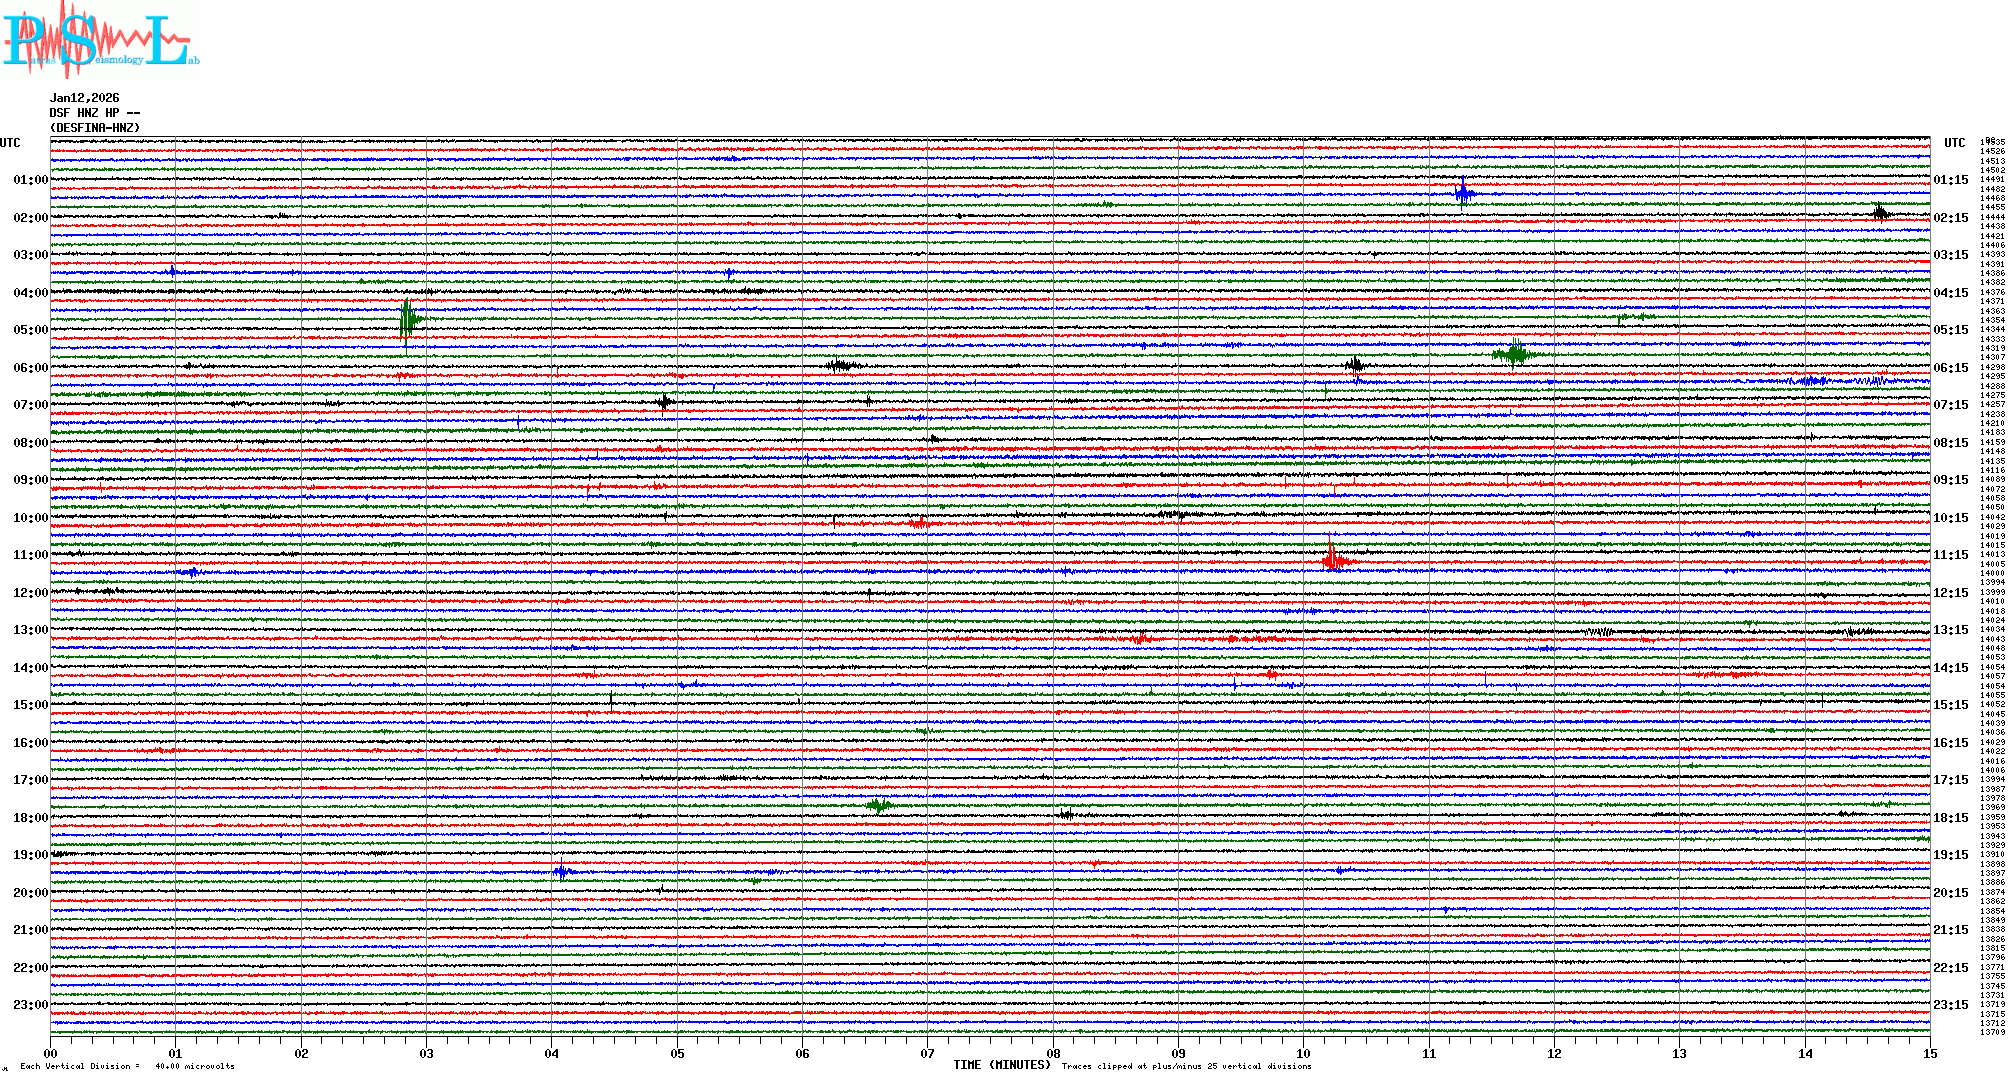Image resolution: width=2010 pixels, height=1080 pixels.
Task: Click the 18:15 time label on right
Action: point(1950,818)
